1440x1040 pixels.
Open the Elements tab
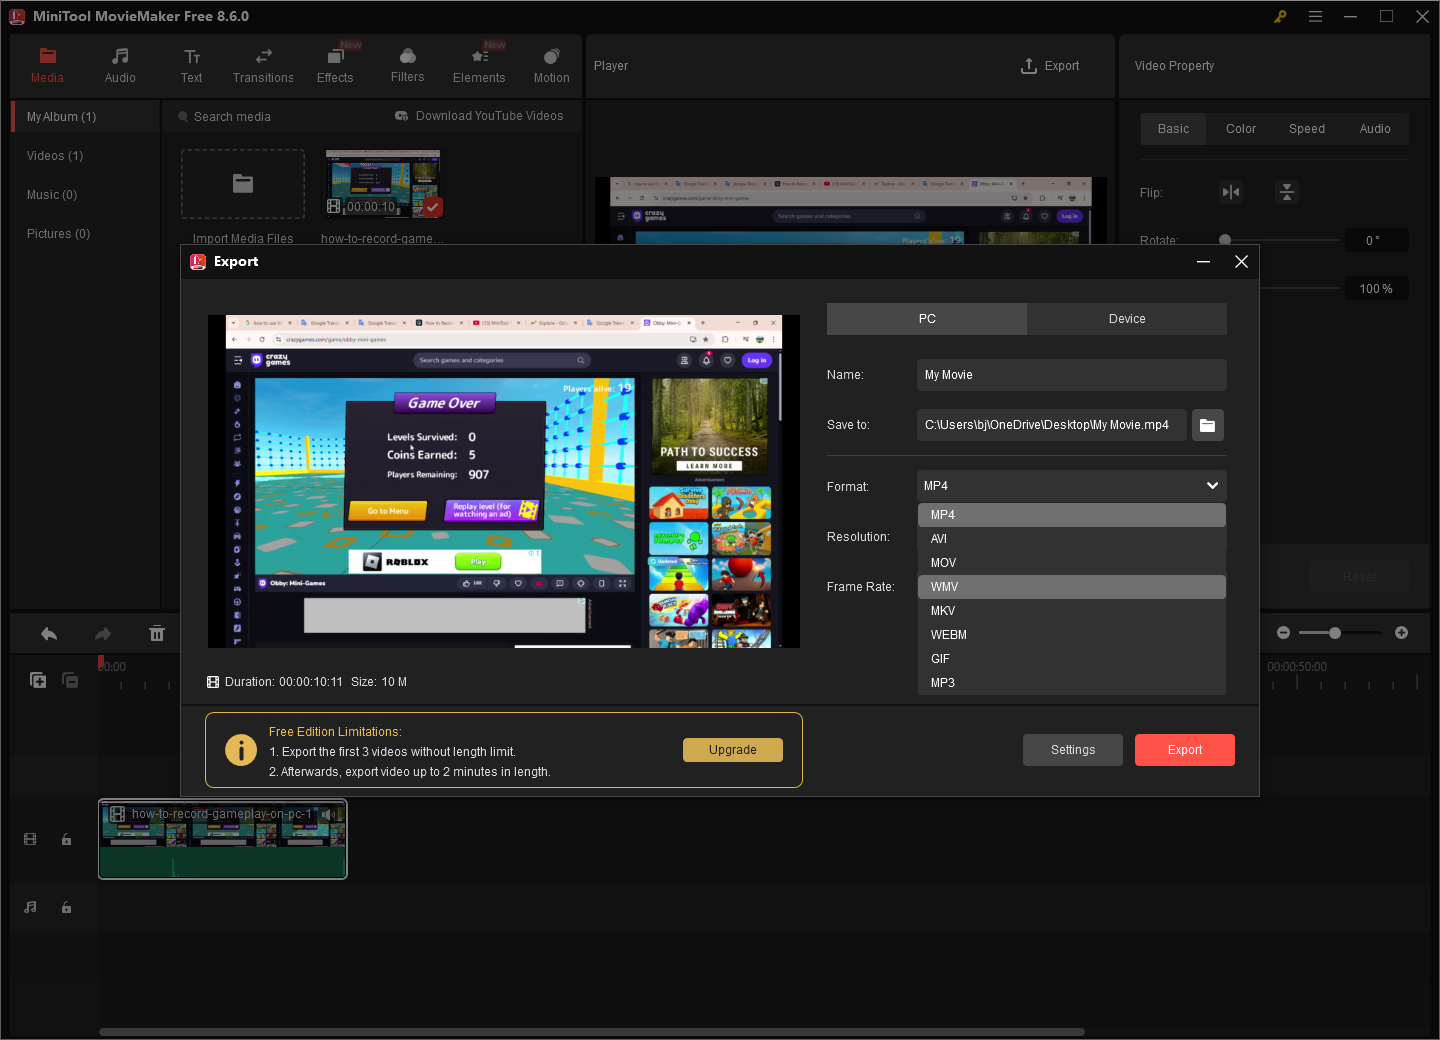pyautogui.click(x=479, y=66)
